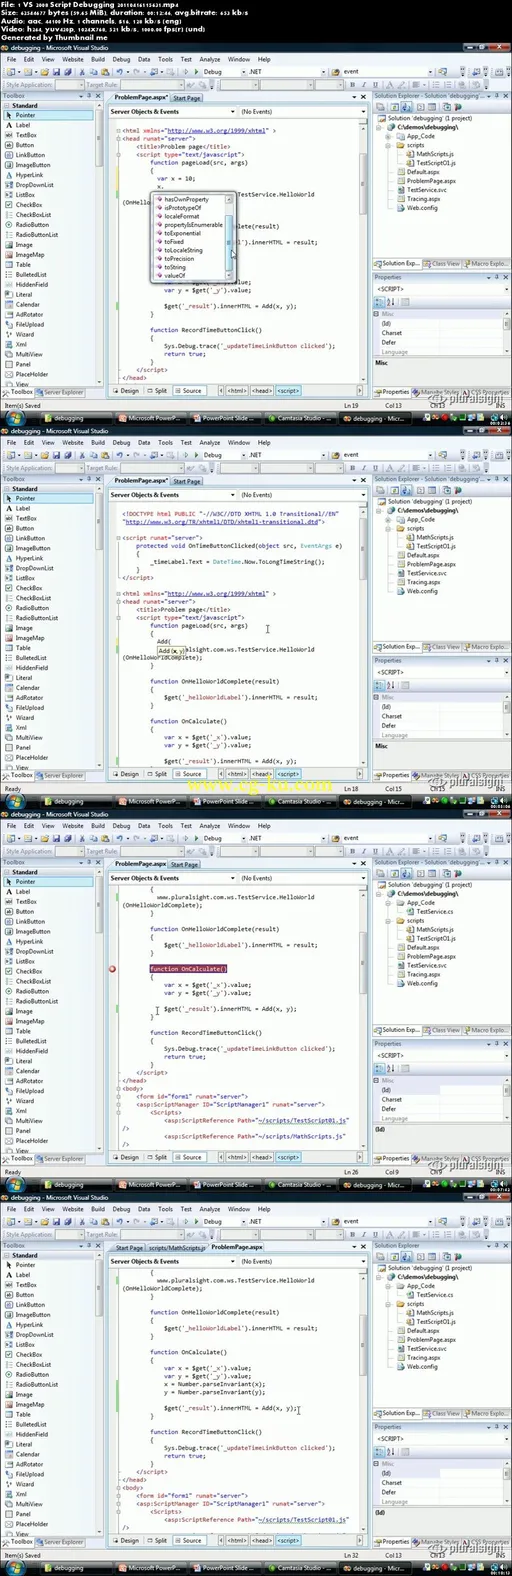In breakpoint frame, select toolbox DropDownList item
Image resolution: width=512 pixels, height=1576 pixels.
[x=35, y=951]
